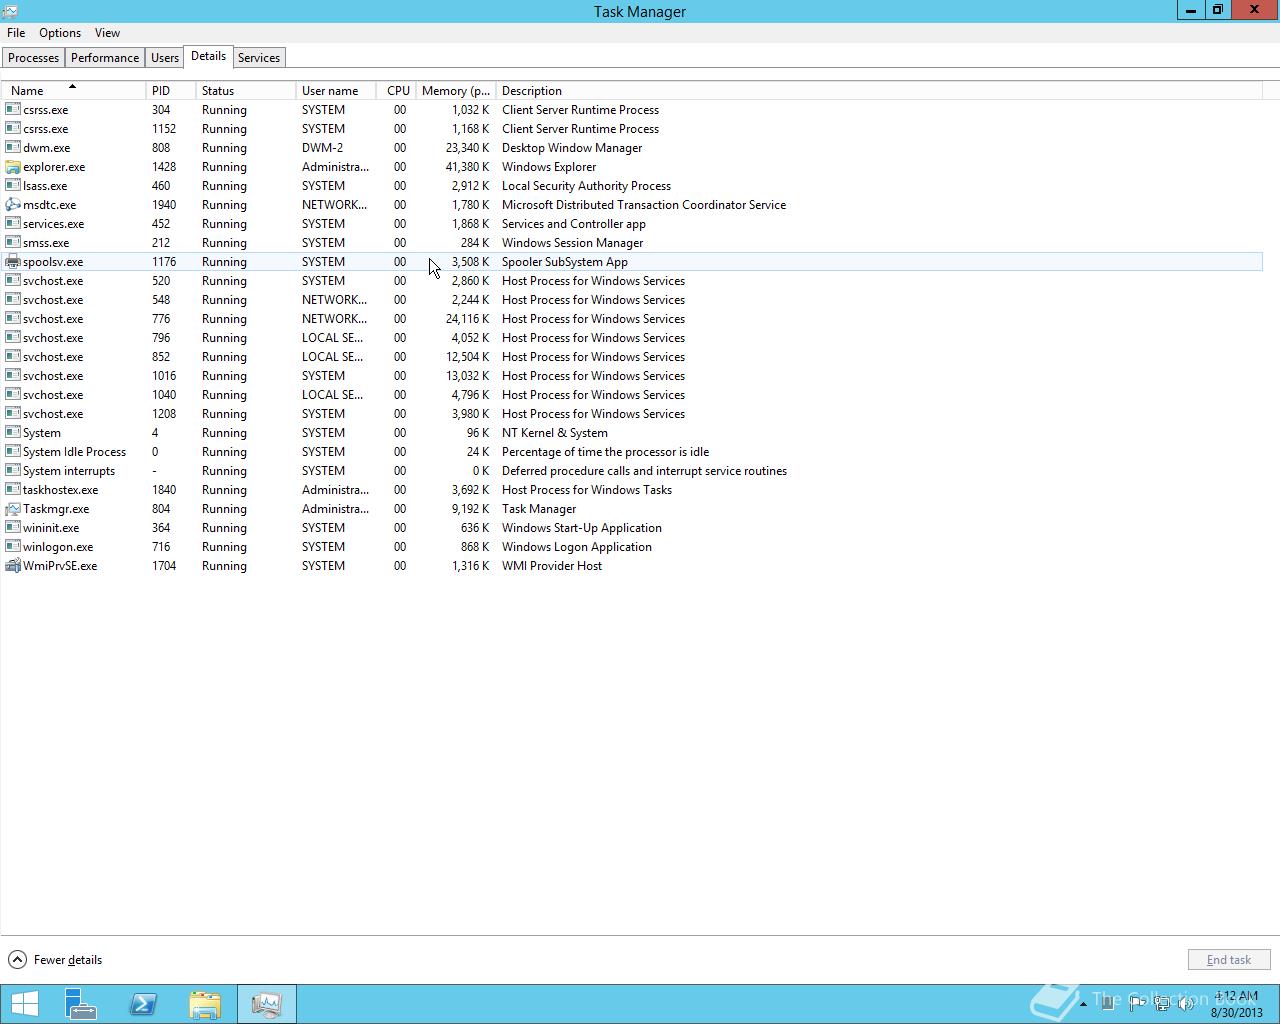The width and height of the screenshot is (1280, 1024).
Task: Select the svchost.exe row with PID 852
Action: (x=633, y=357)
